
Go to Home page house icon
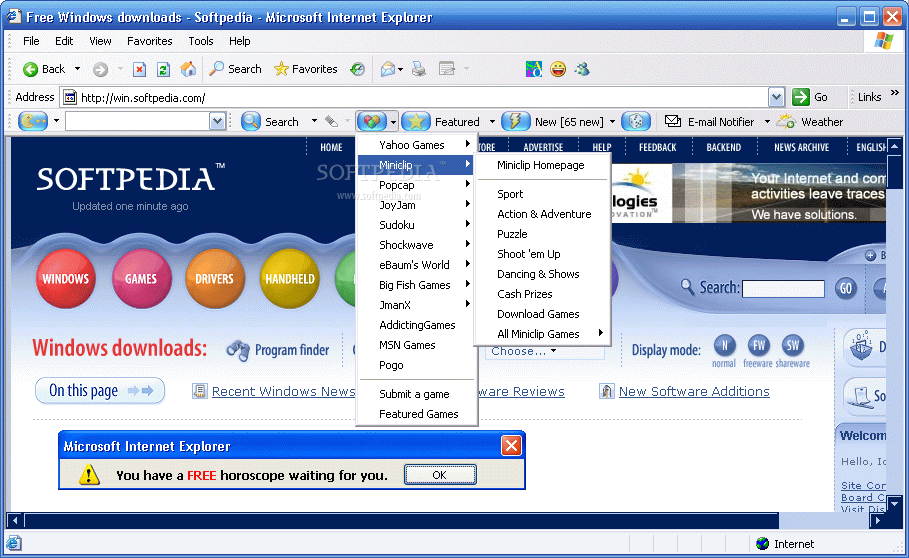coord(188,70)
